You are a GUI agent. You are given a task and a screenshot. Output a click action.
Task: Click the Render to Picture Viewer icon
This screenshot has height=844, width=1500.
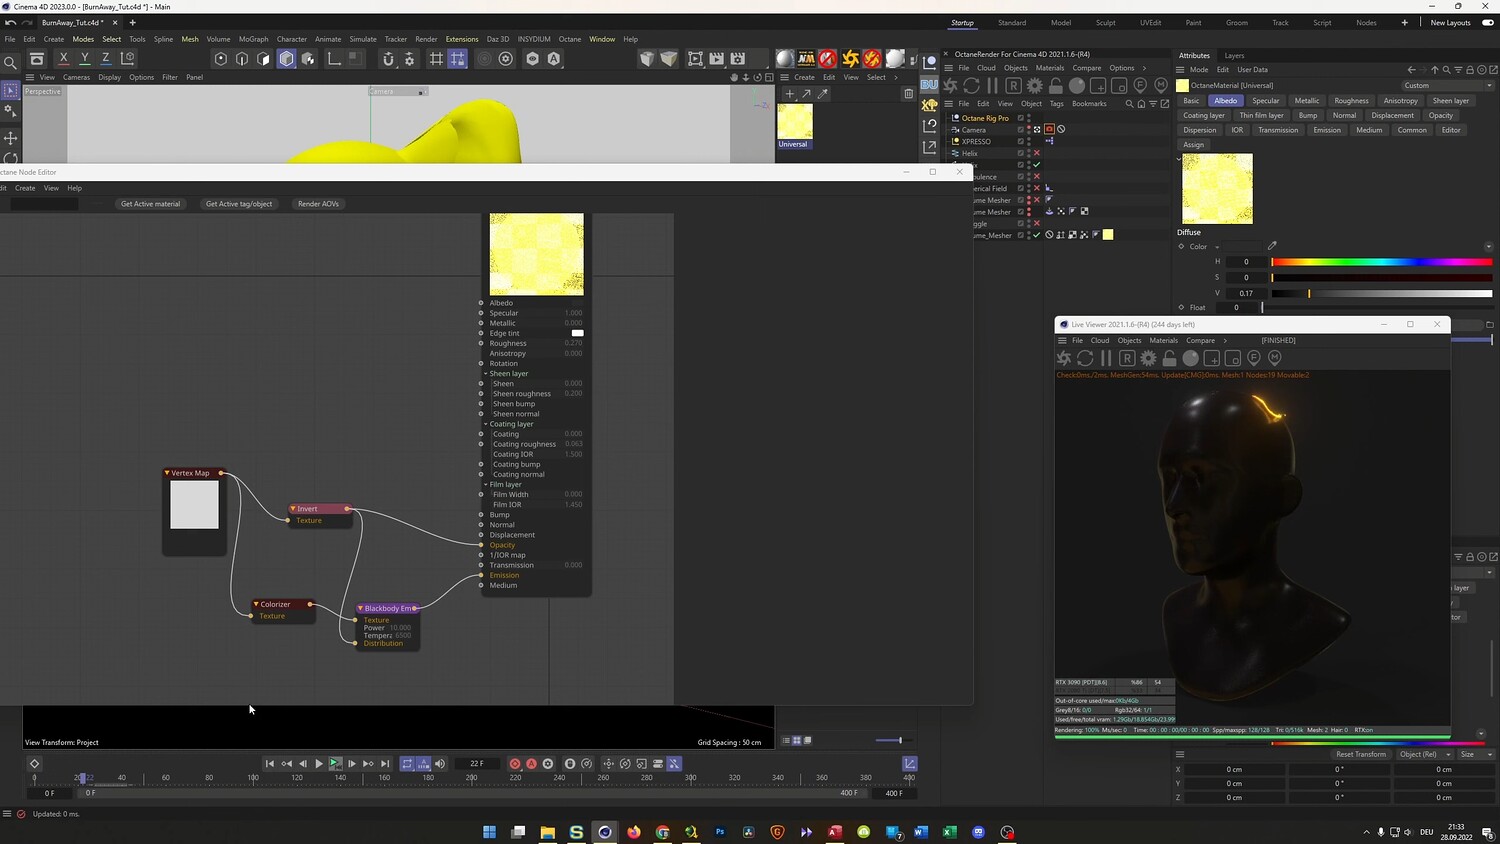click(716, 59)
